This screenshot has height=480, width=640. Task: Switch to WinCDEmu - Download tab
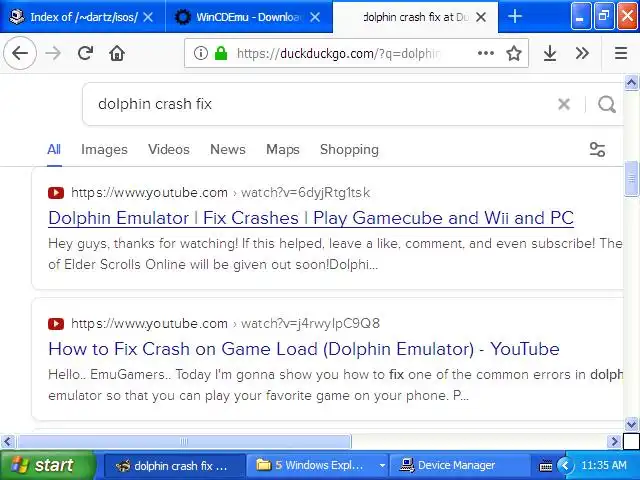[249, 17]
